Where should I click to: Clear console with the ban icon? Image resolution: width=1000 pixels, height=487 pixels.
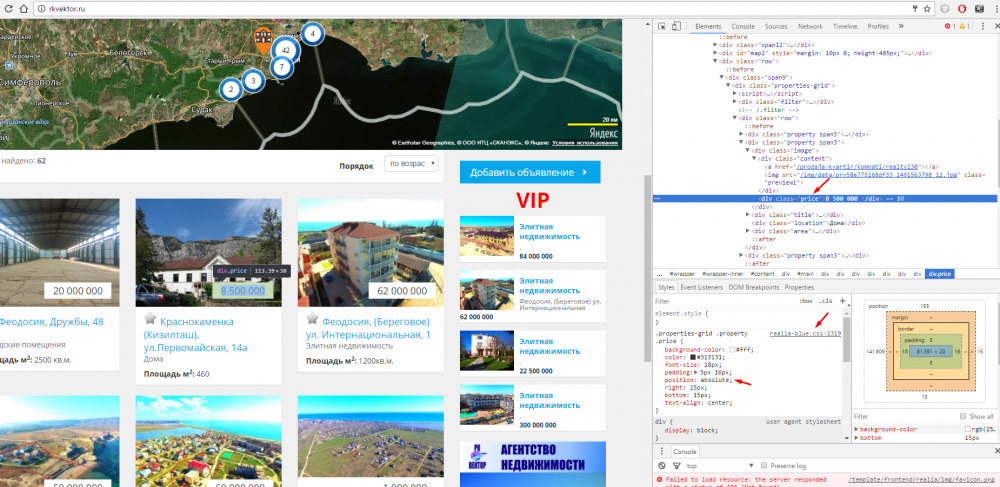(662, 466)
